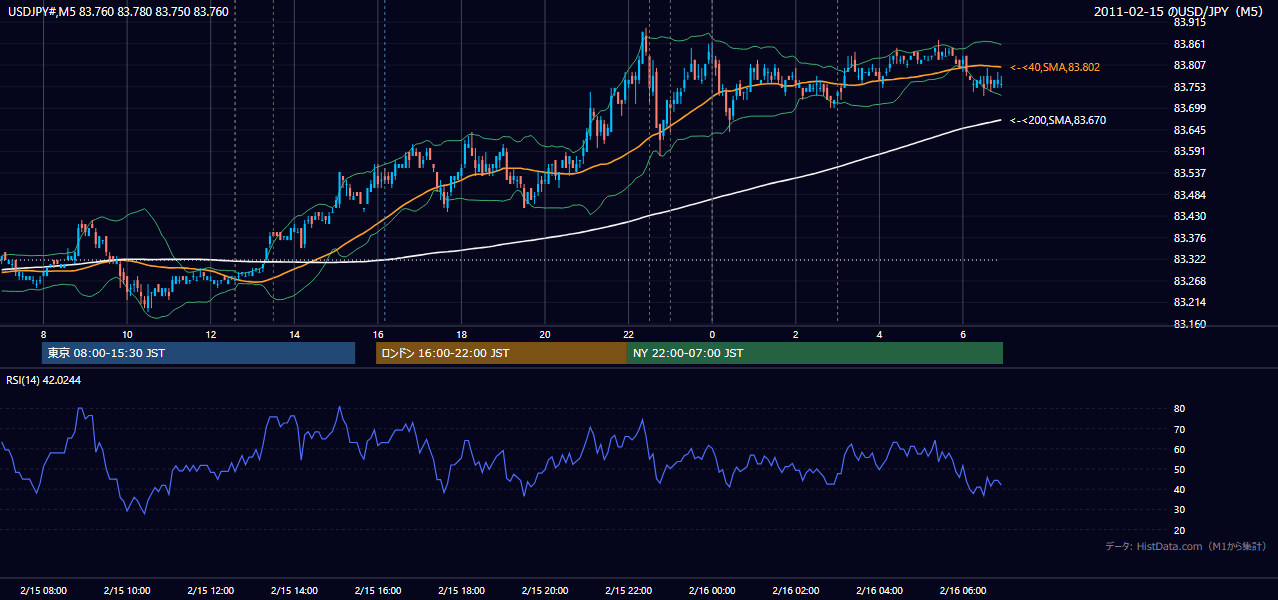This screenshot has height=600, width=1278.
Task: Click the RSI(14) 42.0244 indicator label
Action: tap(45, 380)
